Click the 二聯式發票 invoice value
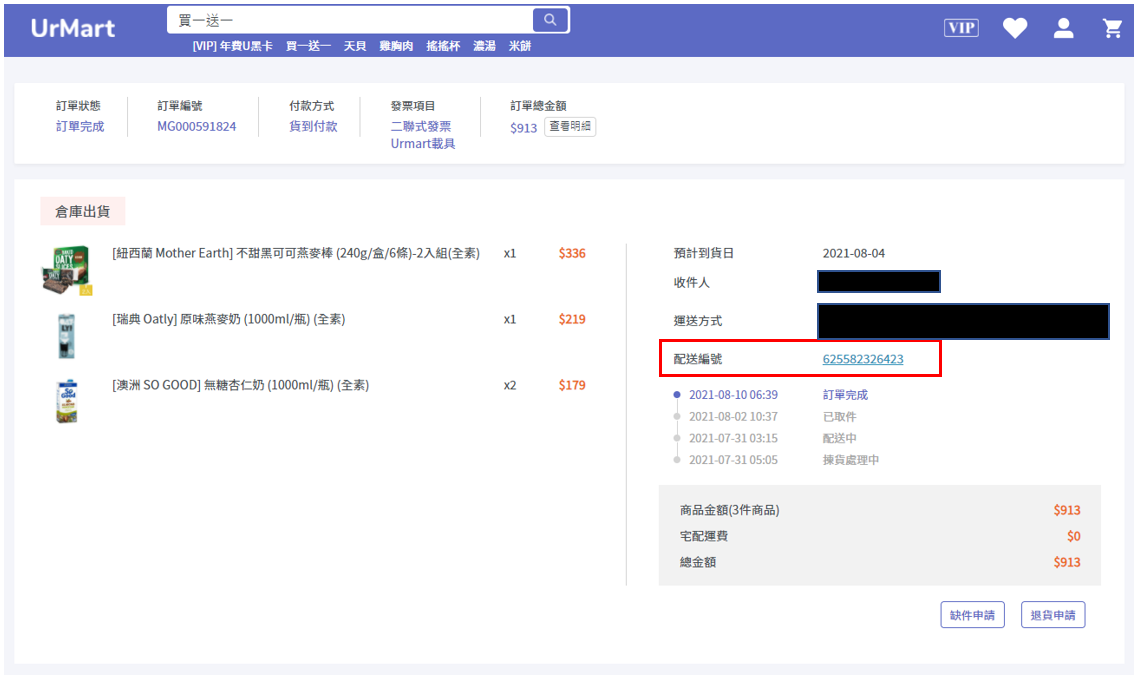 [x=421, y=126]
